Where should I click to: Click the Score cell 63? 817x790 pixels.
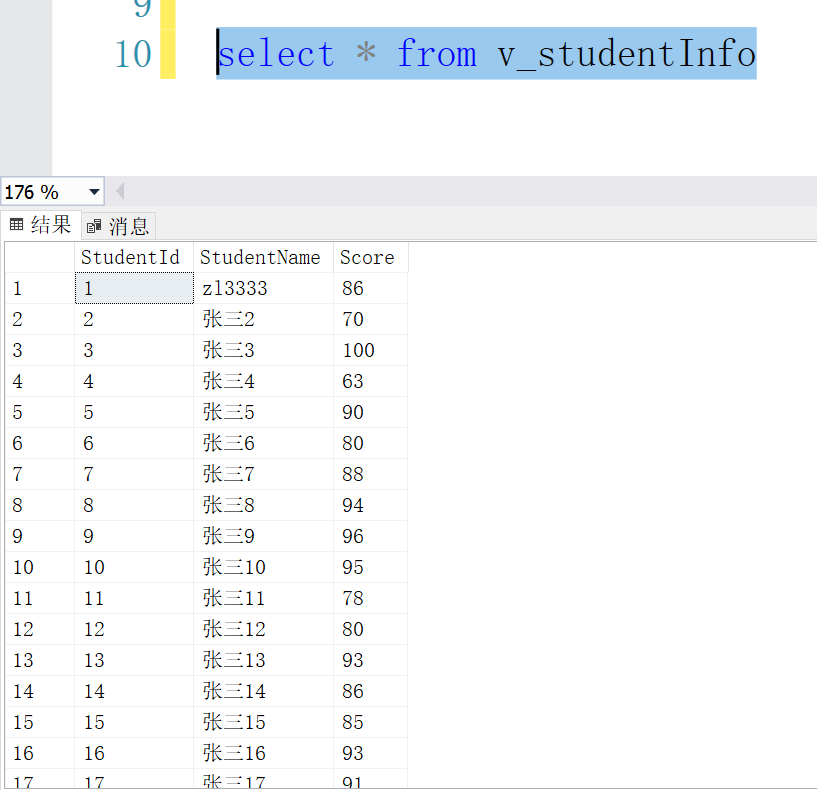(370, 381)
